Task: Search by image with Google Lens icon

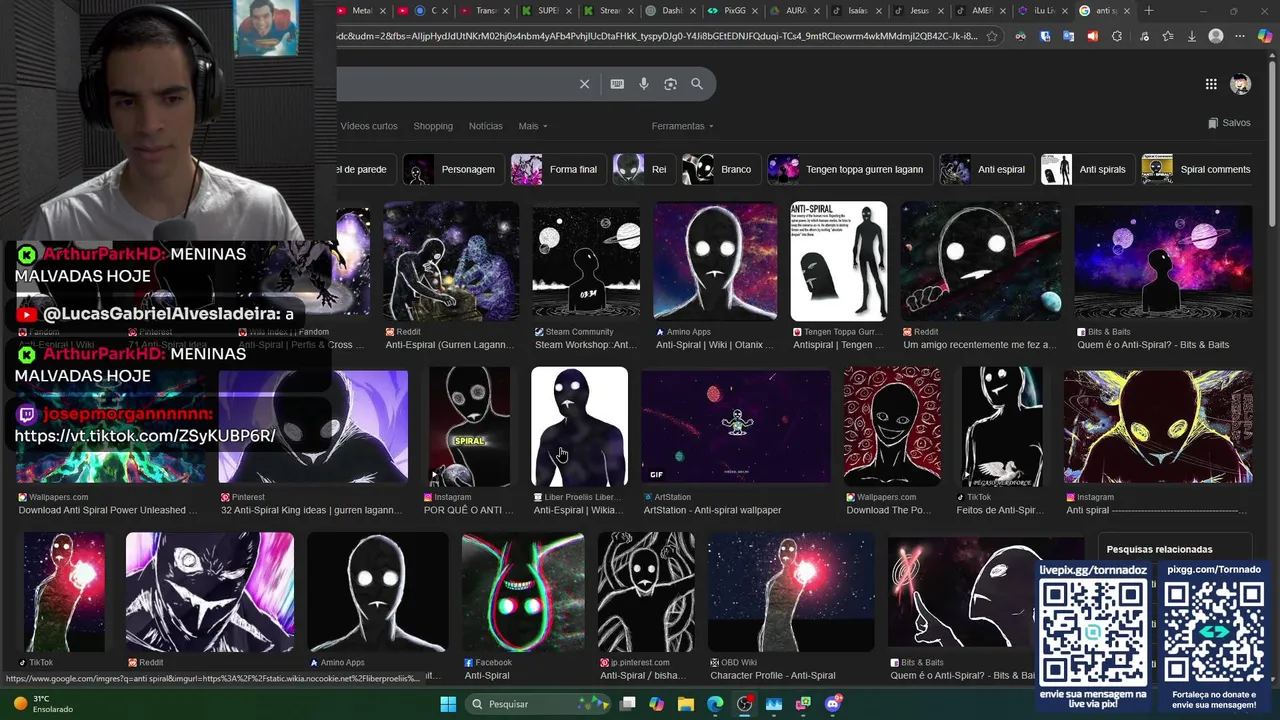Action: [x=670, y=84]
